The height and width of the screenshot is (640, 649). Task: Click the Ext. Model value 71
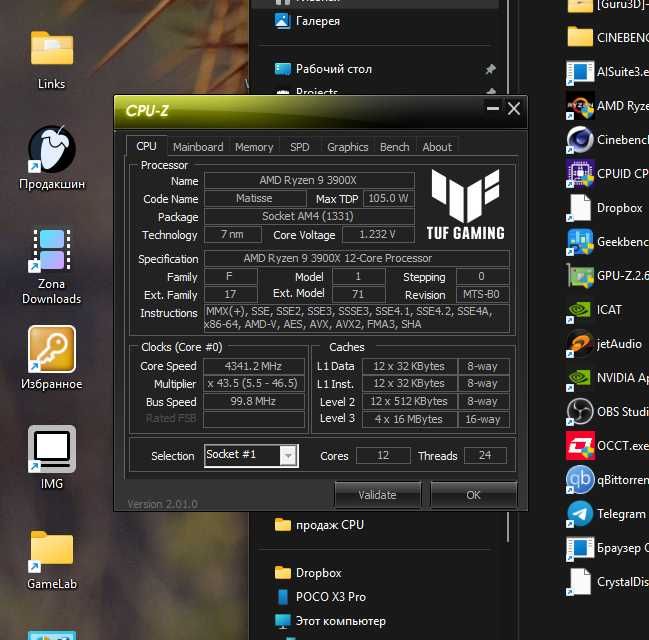[358, 294]
